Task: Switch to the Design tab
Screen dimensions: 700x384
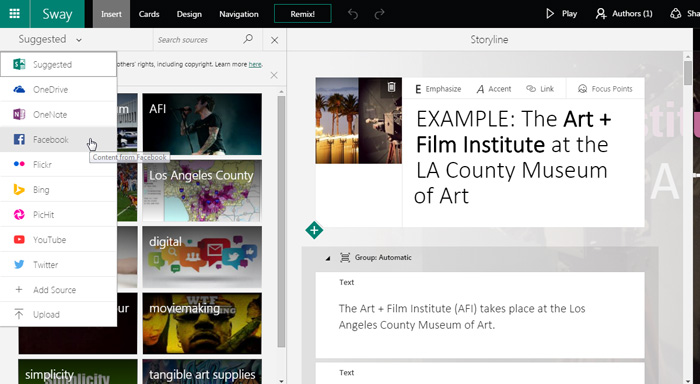Action: click(189, 14)
